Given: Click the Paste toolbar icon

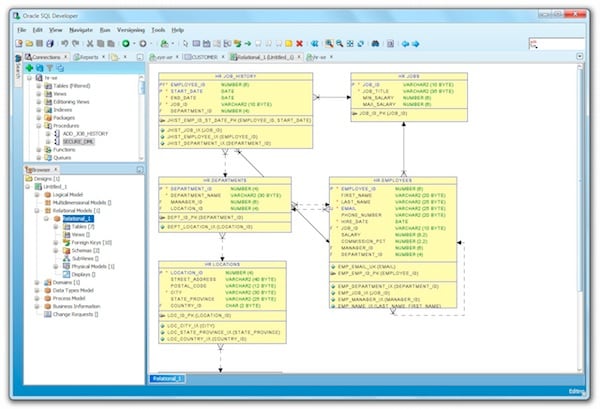Looking at the screenshot, I should pos(111,44).
